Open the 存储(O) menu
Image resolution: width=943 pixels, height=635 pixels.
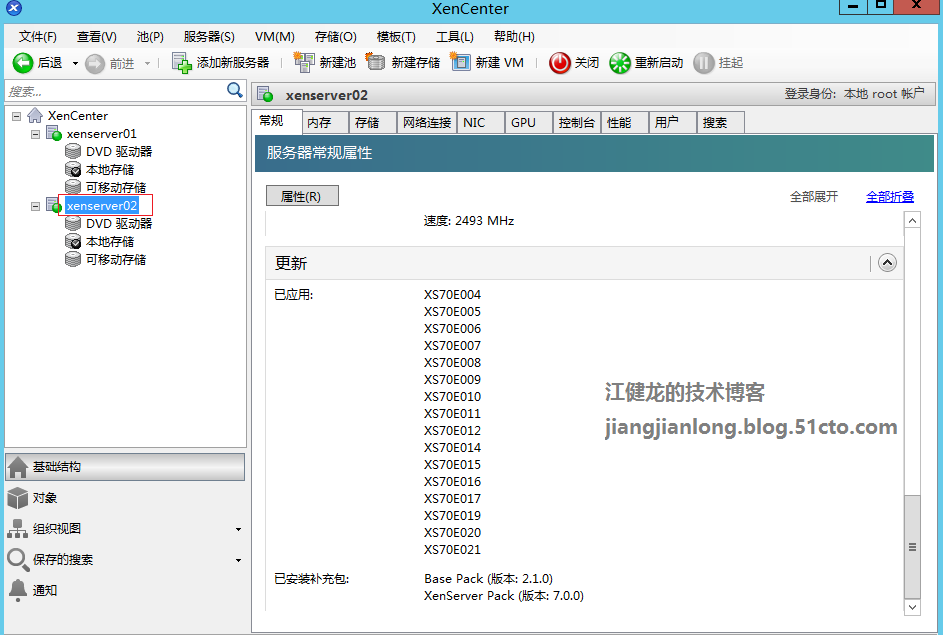tap(335, 37)
